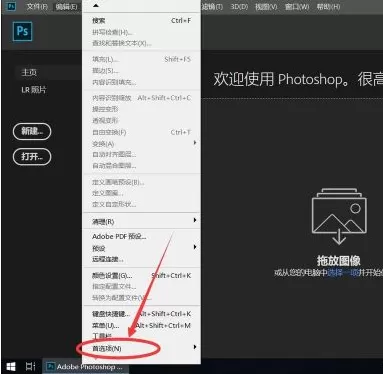This screenshot has width=383, height=374.
Task: Choose 描边(S)... menu item
Action: click(x=141, y=71)
